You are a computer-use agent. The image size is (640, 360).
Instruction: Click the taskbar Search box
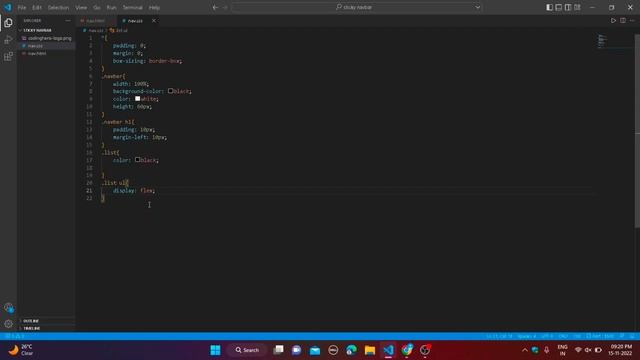(x=247, y=350)
